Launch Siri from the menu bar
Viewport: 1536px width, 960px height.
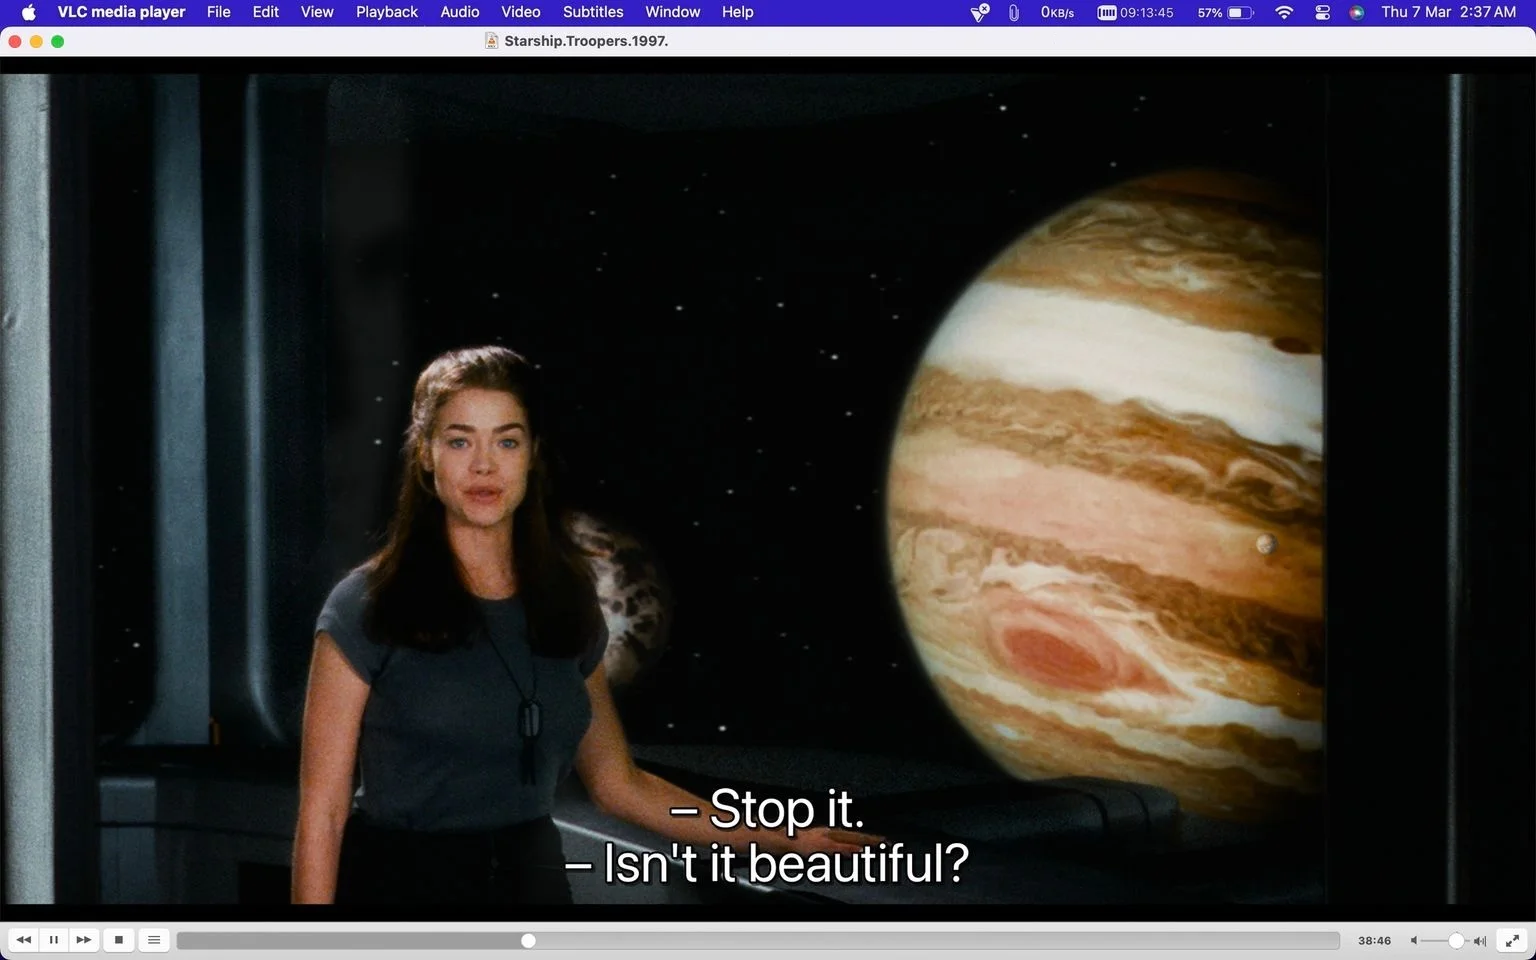(x=1357, y=12)
